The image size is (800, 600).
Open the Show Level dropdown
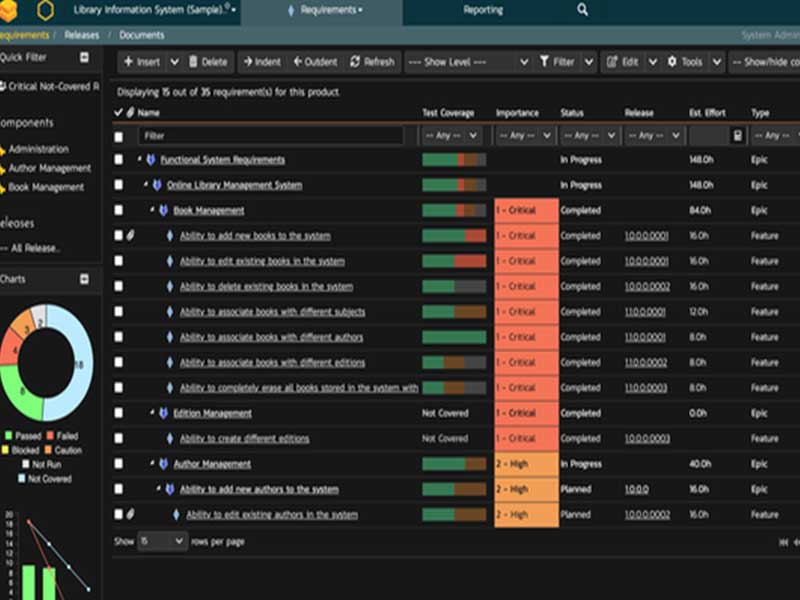pyautogui.click(x=468, y=62)
